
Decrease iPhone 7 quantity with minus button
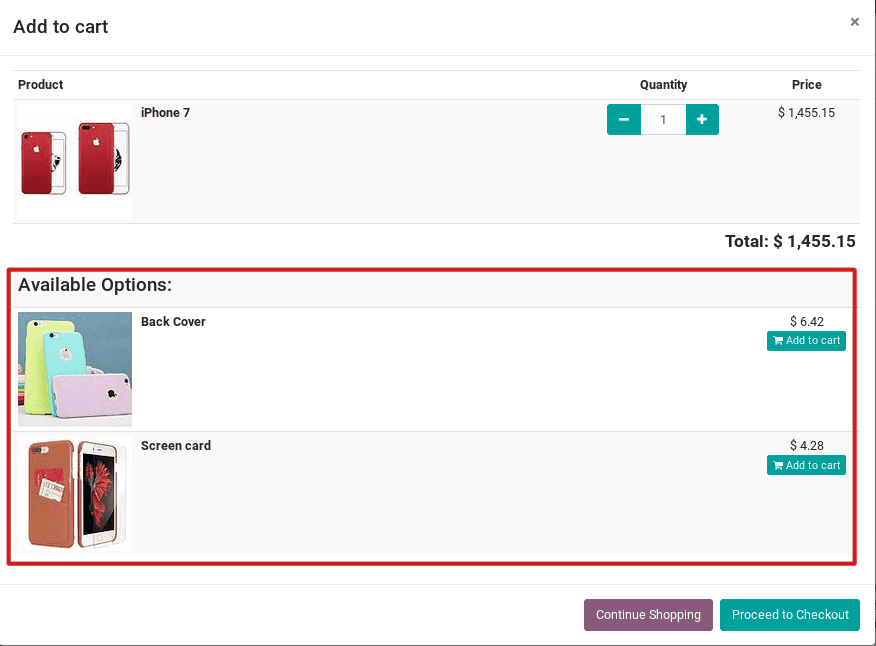623,119
